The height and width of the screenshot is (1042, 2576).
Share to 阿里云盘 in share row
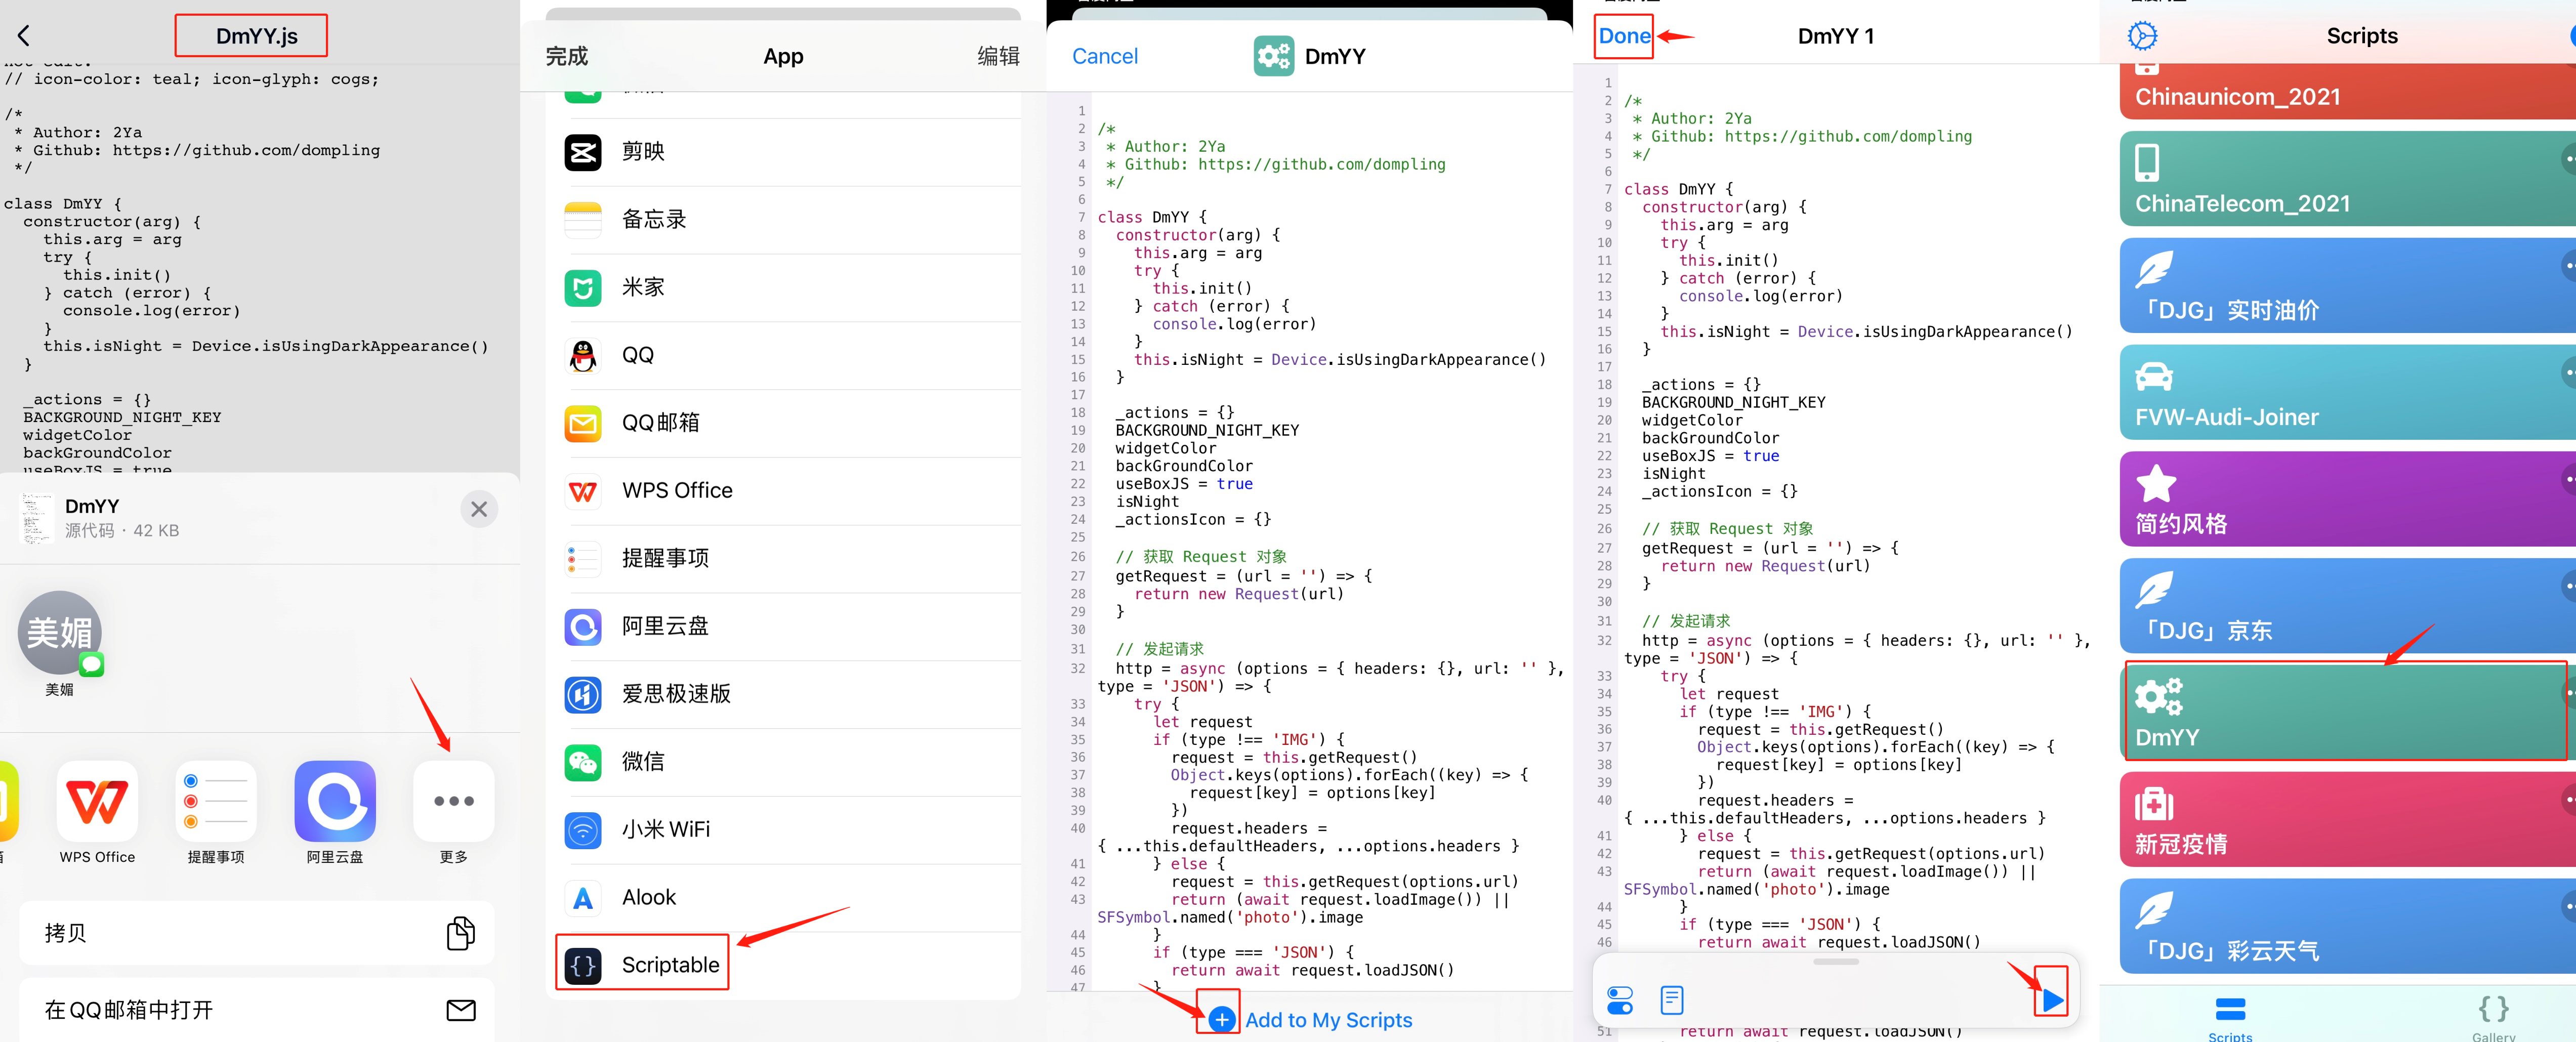click(335, 812)
